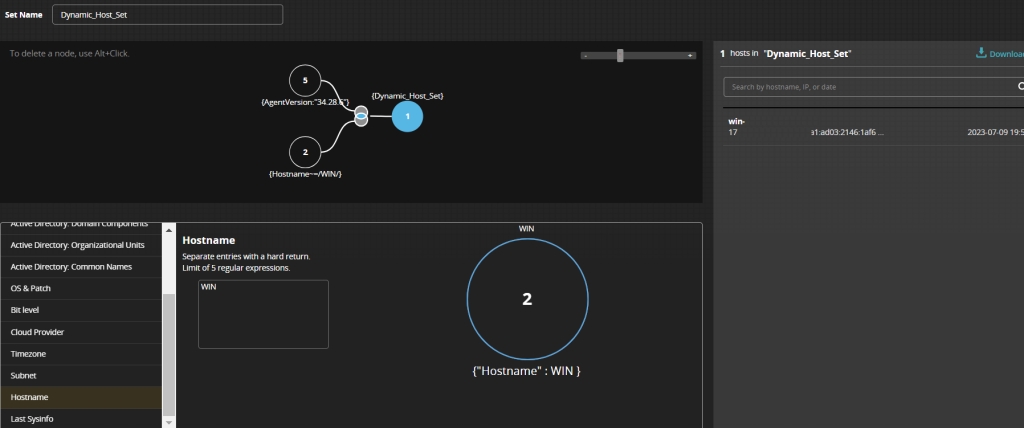Click the download icon in hosts panel
Viewport: 1024px width, 428px height.
tap(982, 53)
